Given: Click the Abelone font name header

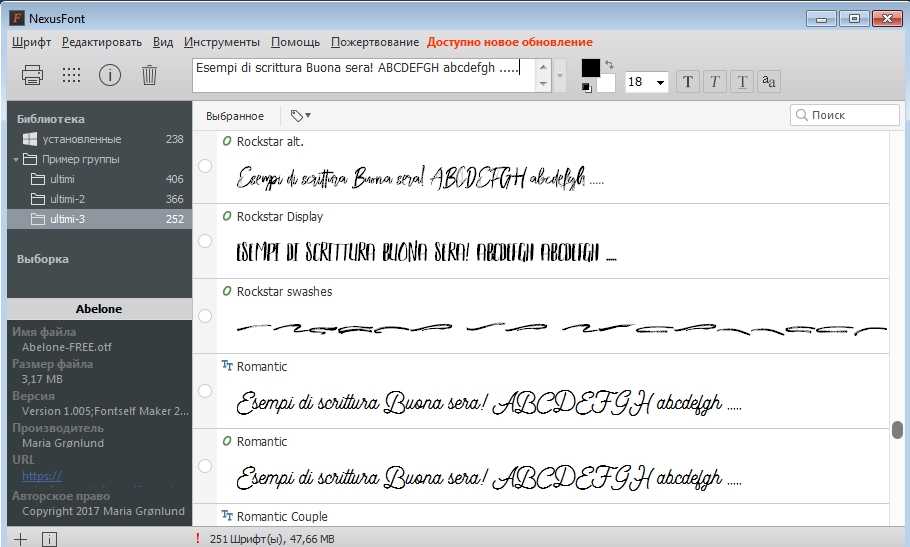Looking at the screenshot, I should click(99, 309).
